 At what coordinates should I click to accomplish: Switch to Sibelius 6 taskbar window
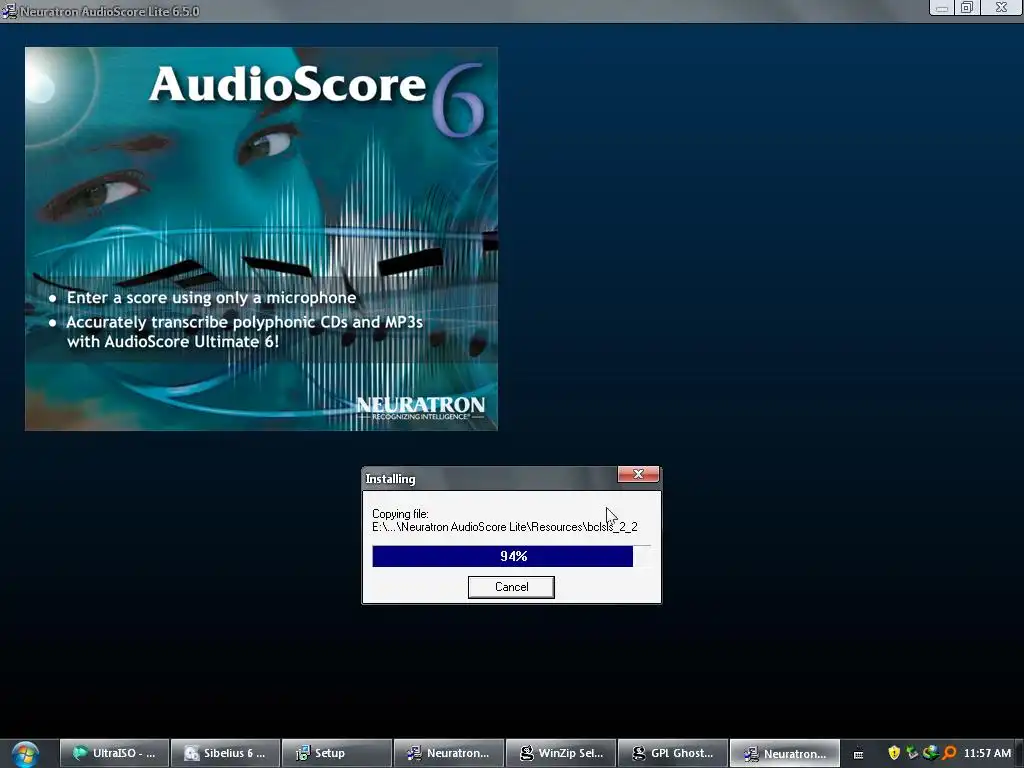click(225, 753)
